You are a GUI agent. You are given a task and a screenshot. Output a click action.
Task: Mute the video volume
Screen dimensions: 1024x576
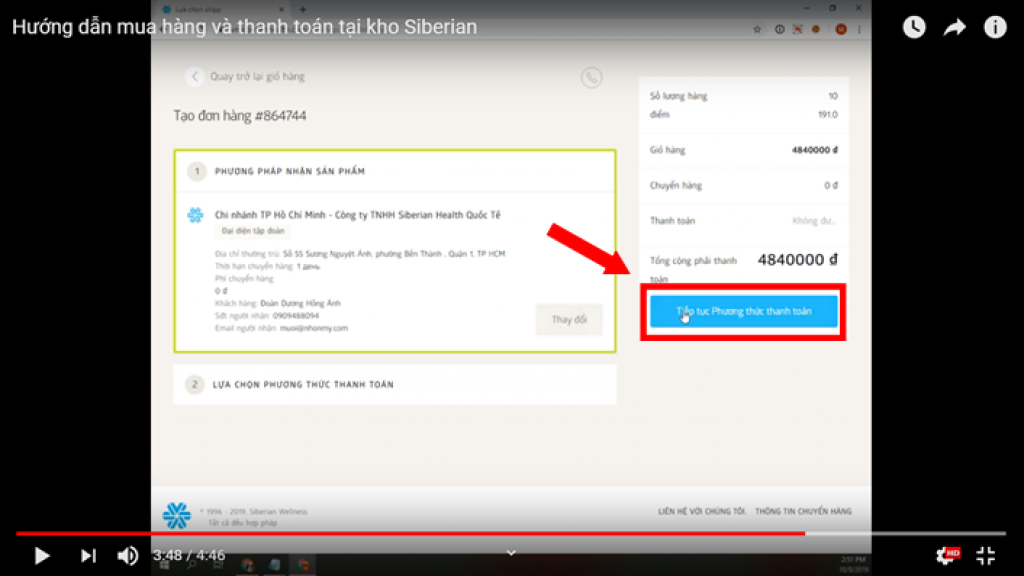[128, 555]
